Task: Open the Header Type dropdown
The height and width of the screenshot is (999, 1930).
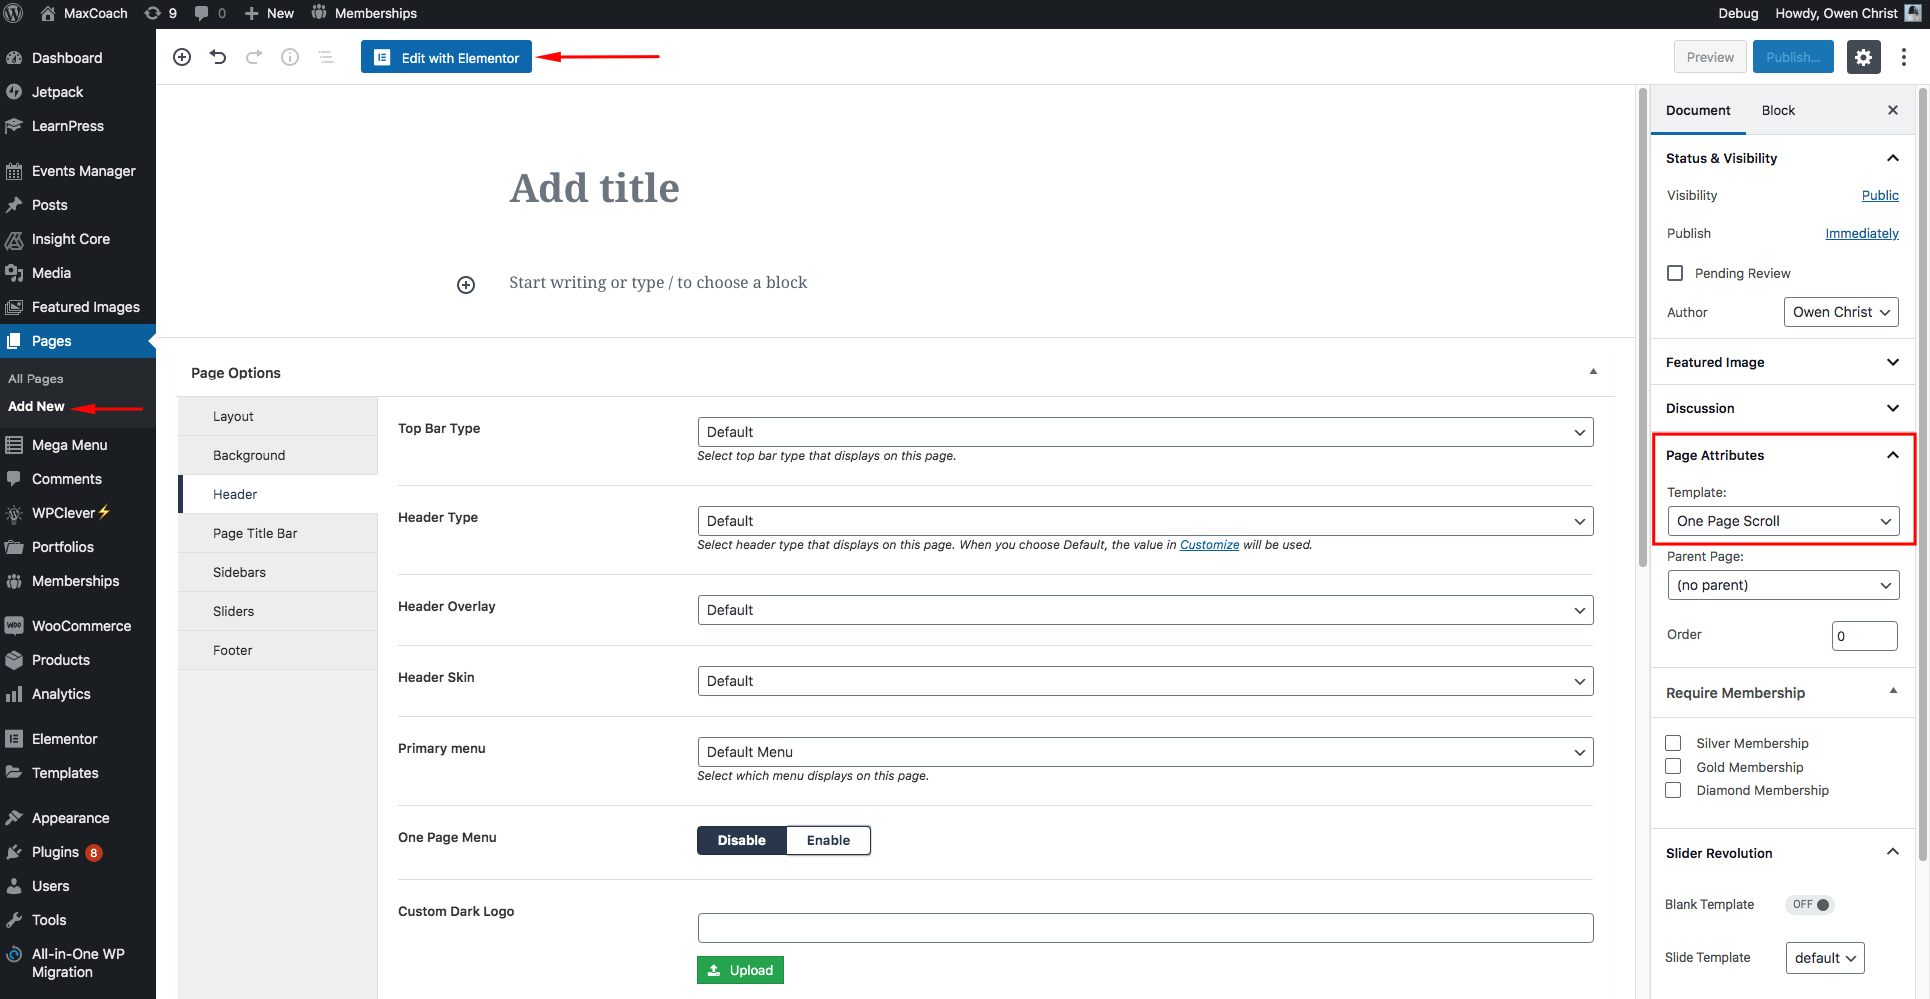Action: click(1145, 521)
